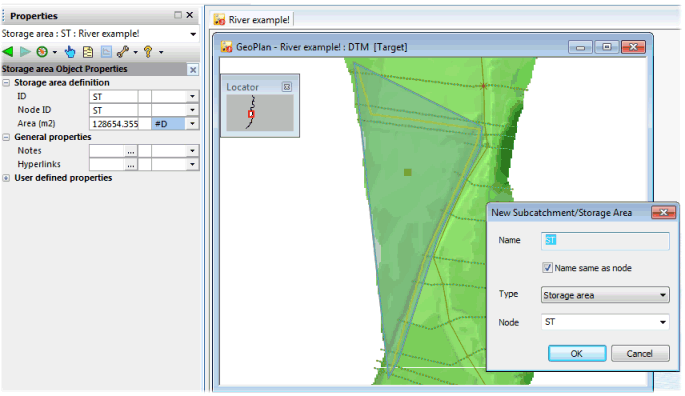Select the blue pointing hand tool

69,52
